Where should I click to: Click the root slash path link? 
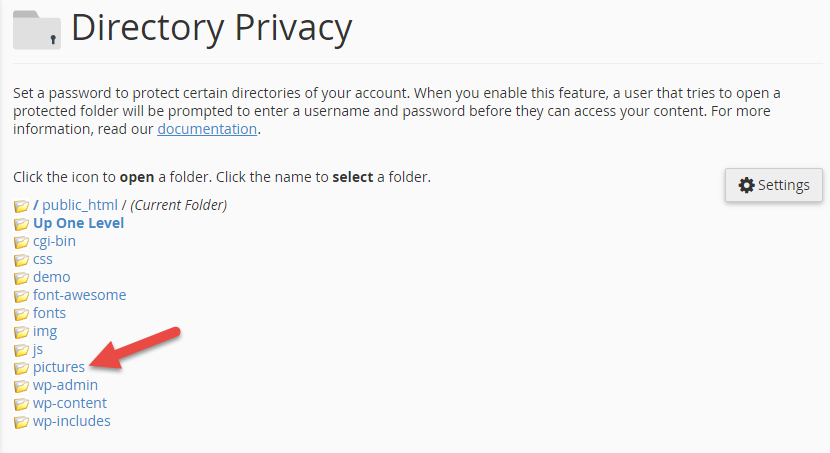[35, 205]
